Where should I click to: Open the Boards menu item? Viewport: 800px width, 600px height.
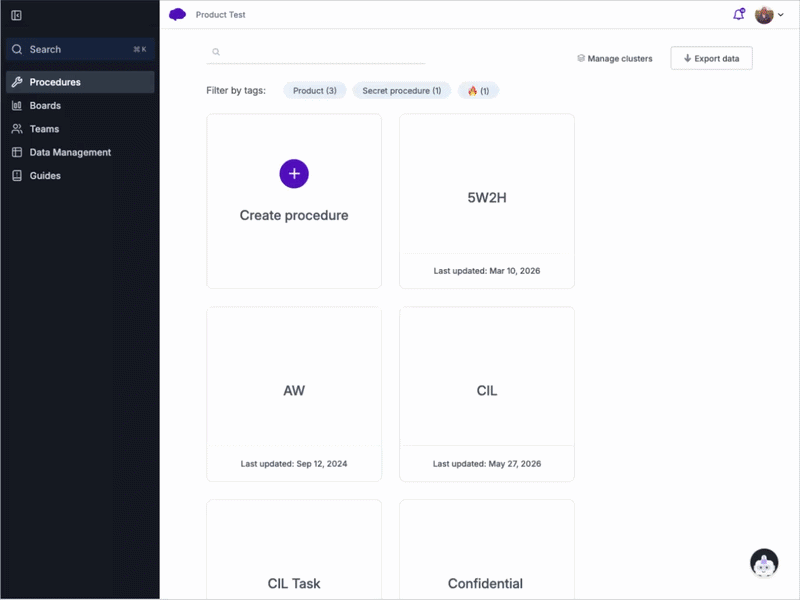point(80,105)
